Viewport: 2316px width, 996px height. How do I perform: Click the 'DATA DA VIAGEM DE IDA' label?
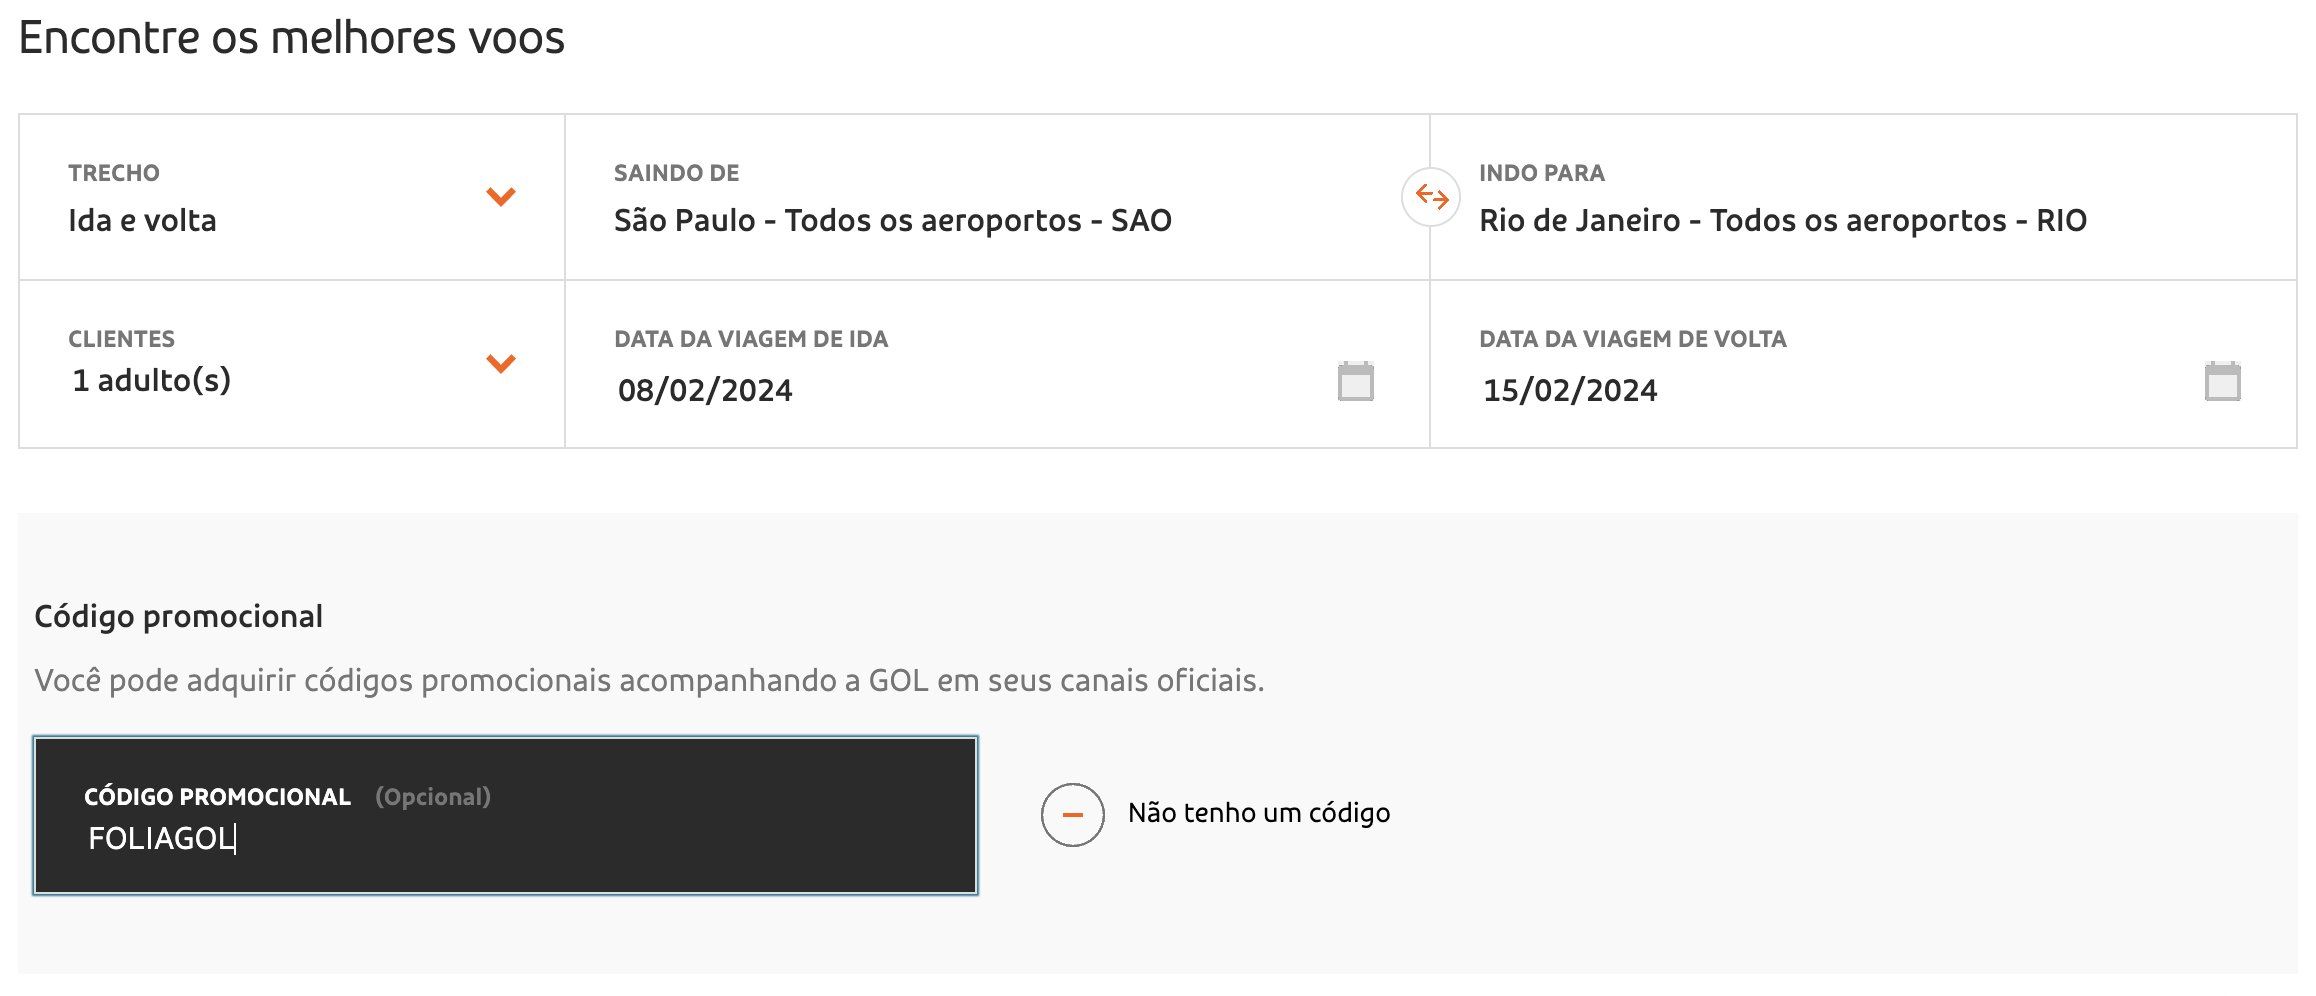751,339
